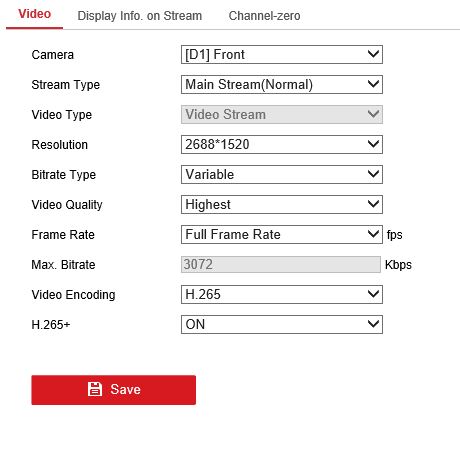The width and height of the screenshot is (460, 462).
Task: Click the Video Encoding chevron arrow
Action: point(373,294)
